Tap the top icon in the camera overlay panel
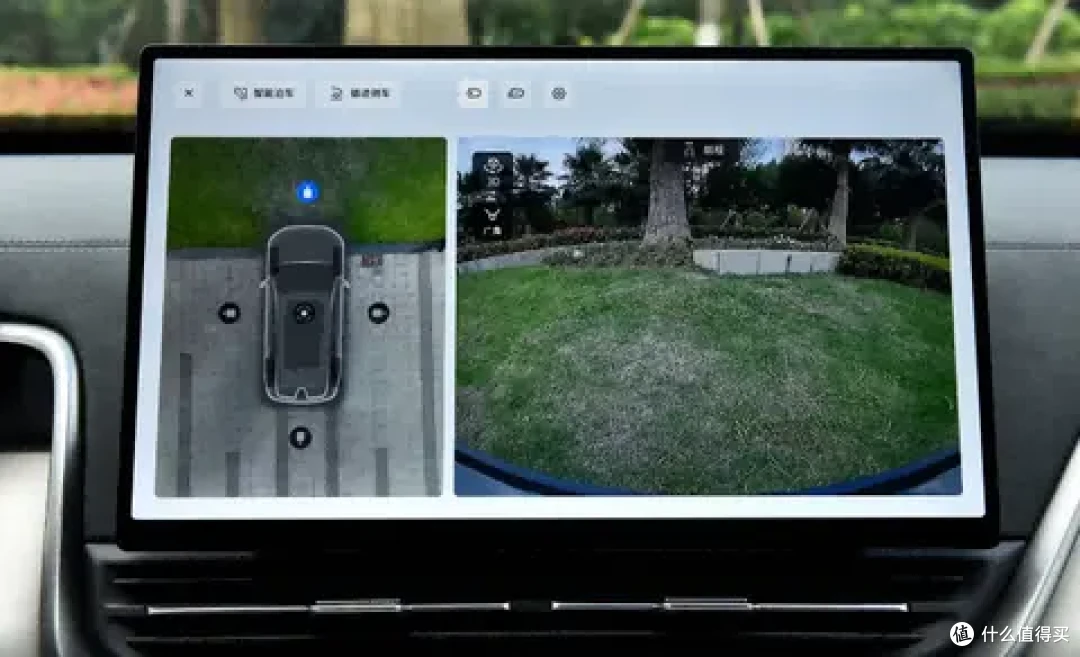Screen dimensions: 1080x657 coord(492,164)
